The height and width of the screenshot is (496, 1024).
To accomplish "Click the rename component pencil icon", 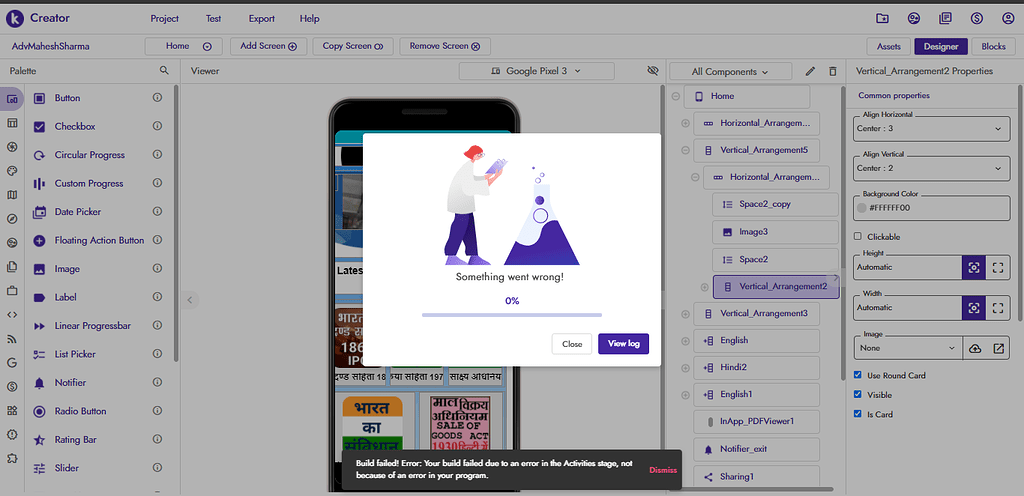I will tap(811, 72).
